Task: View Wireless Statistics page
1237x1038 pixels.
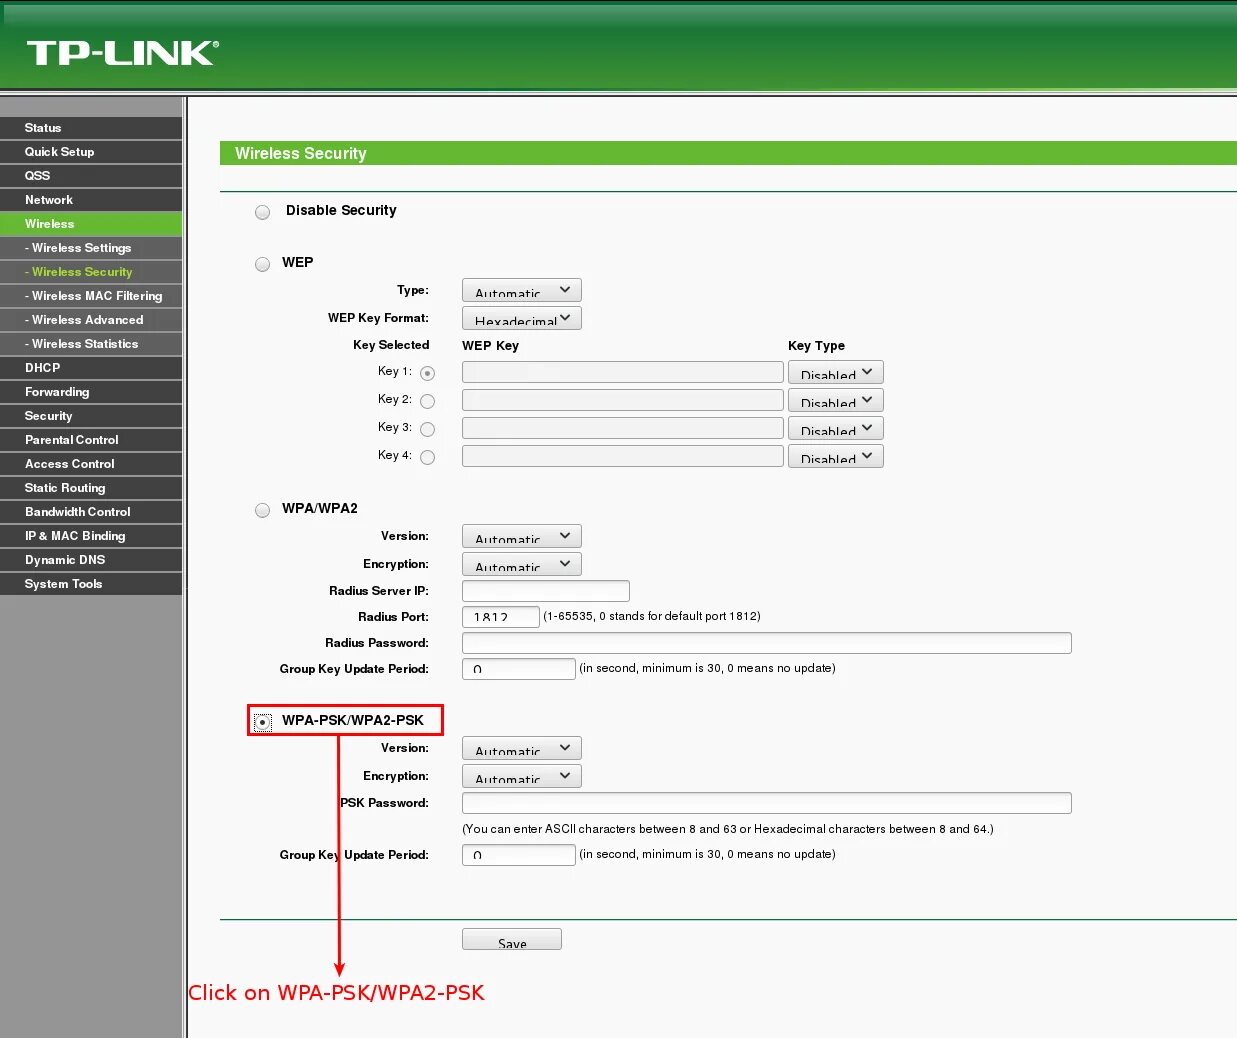Action: (x=91, y=344)
